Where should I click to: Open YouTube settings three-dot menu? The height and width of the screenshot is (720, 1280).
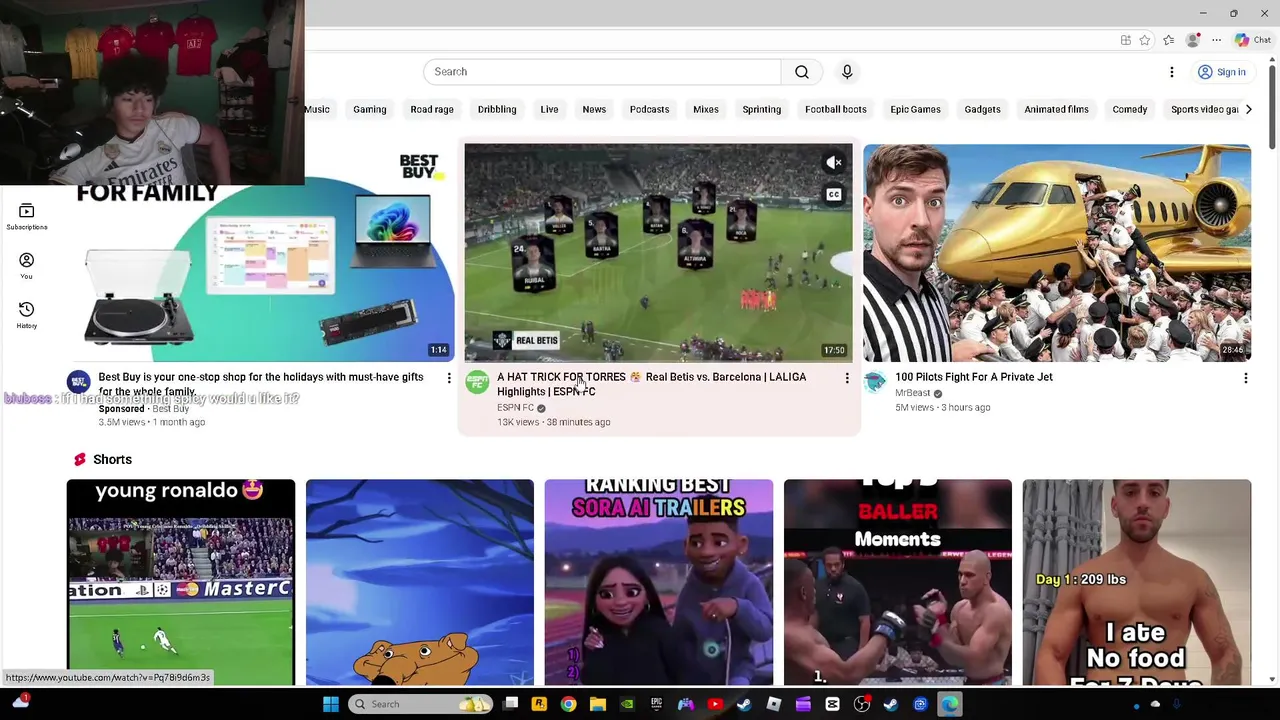coord(1172,72)
